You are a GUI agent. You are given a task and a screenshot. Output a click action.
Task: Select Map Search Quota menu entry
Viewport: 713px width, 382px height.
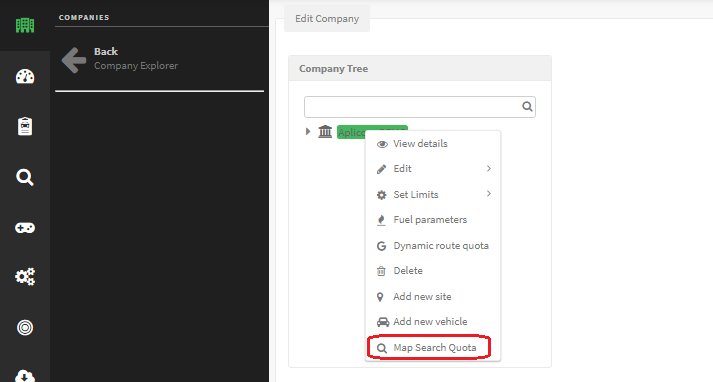click(x=433, y=348)
